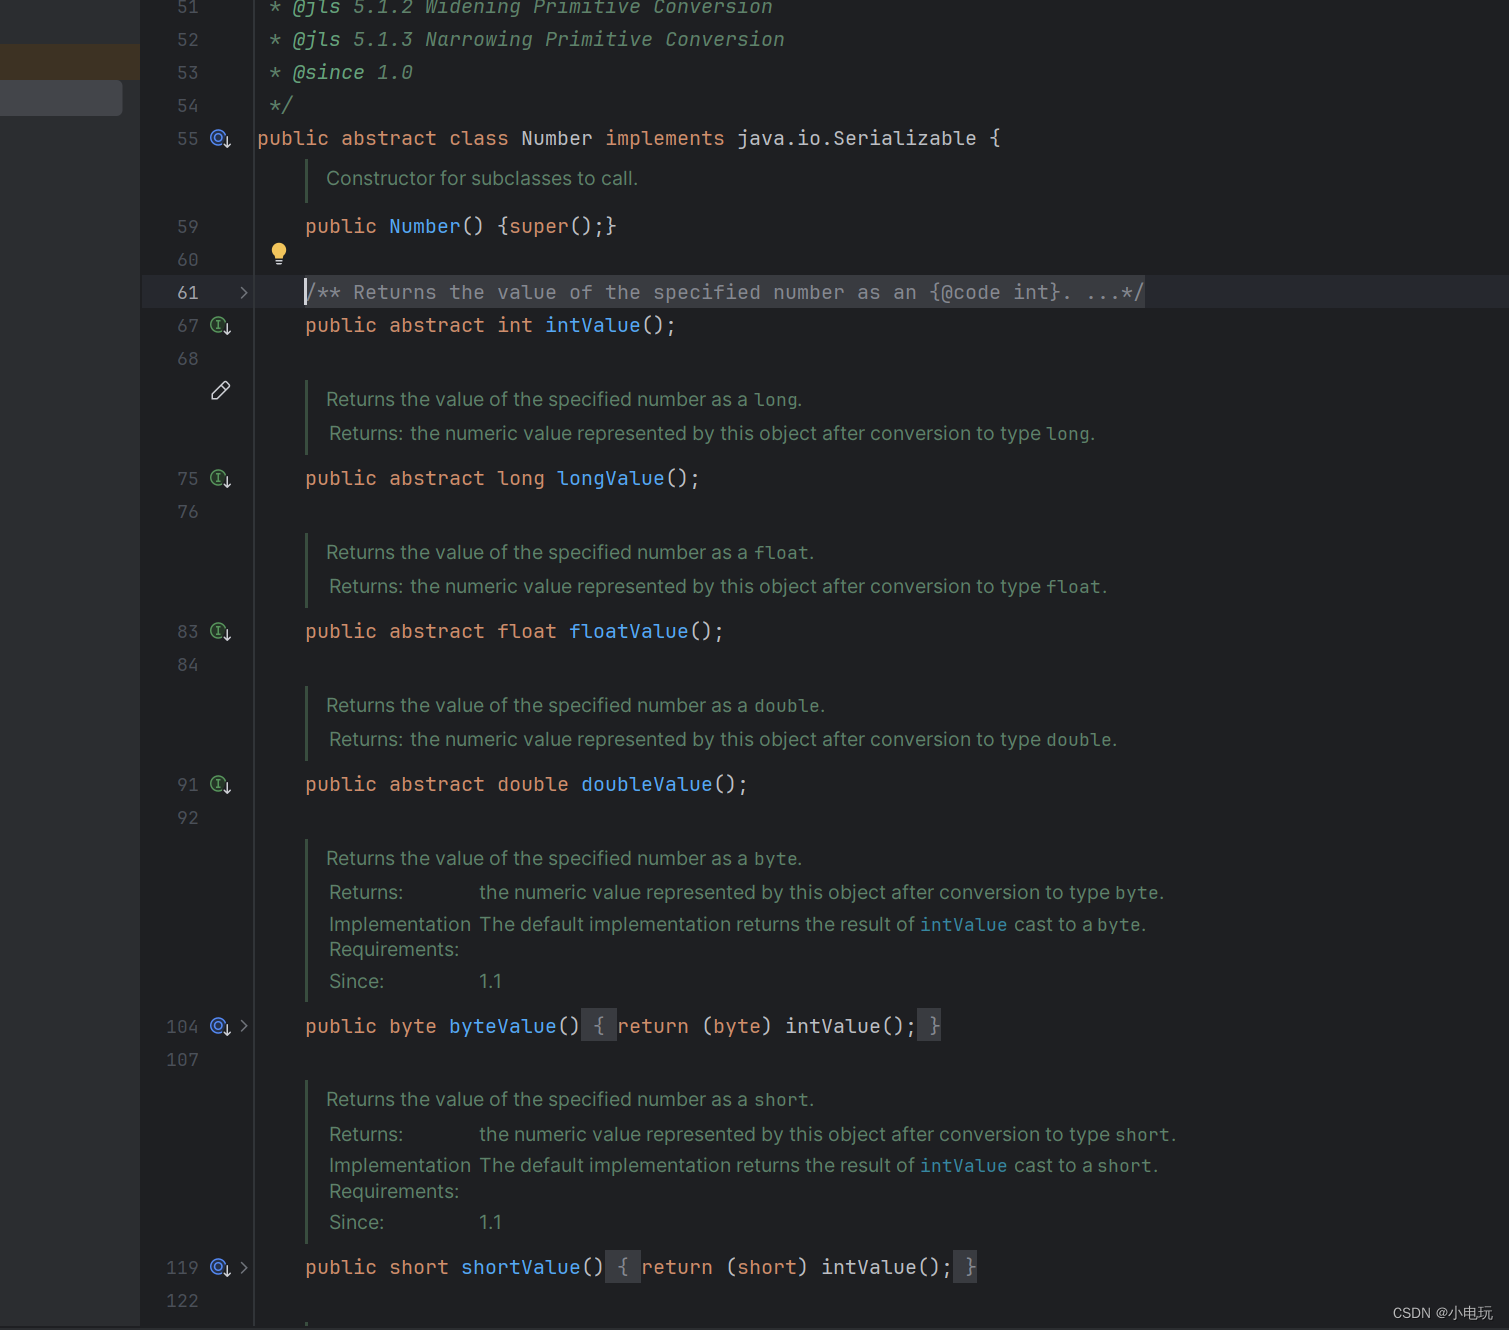Click the shortValue method name
Image resolution: width=1509 pixels, height=1330 pixels.
[521, 1267]
